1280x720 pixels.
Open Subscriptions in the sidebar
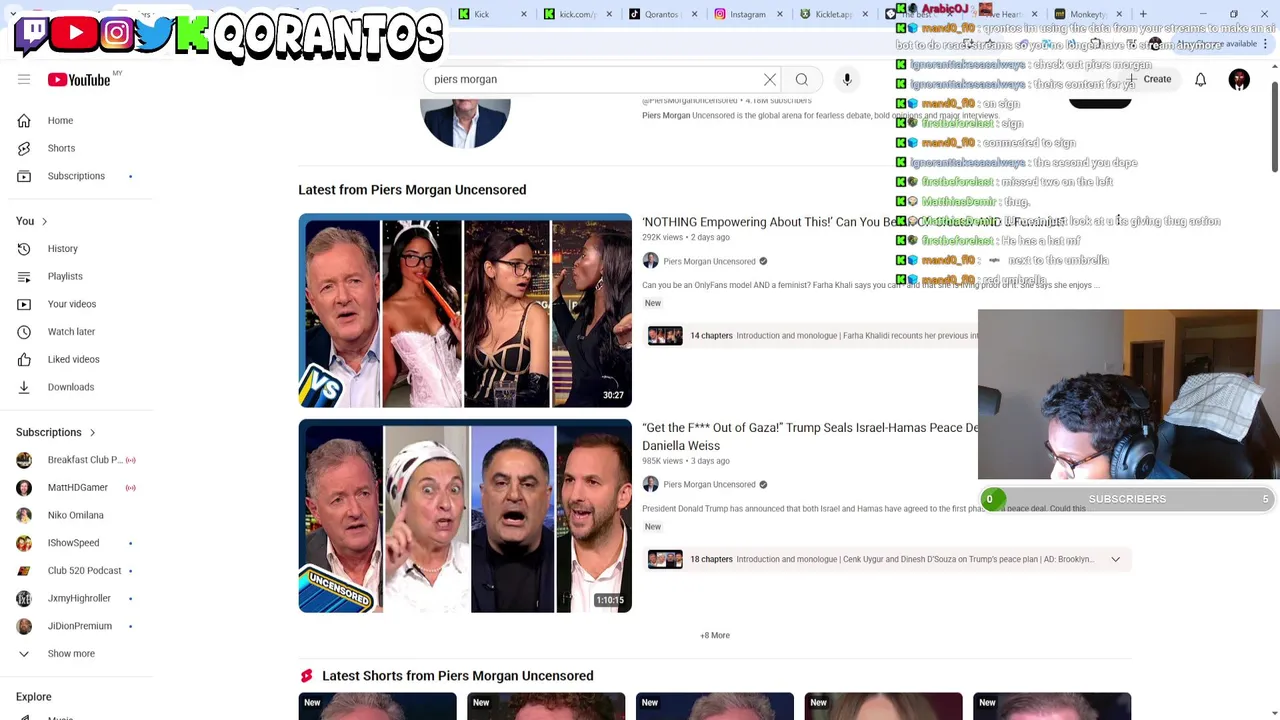(x=76, y=176)
